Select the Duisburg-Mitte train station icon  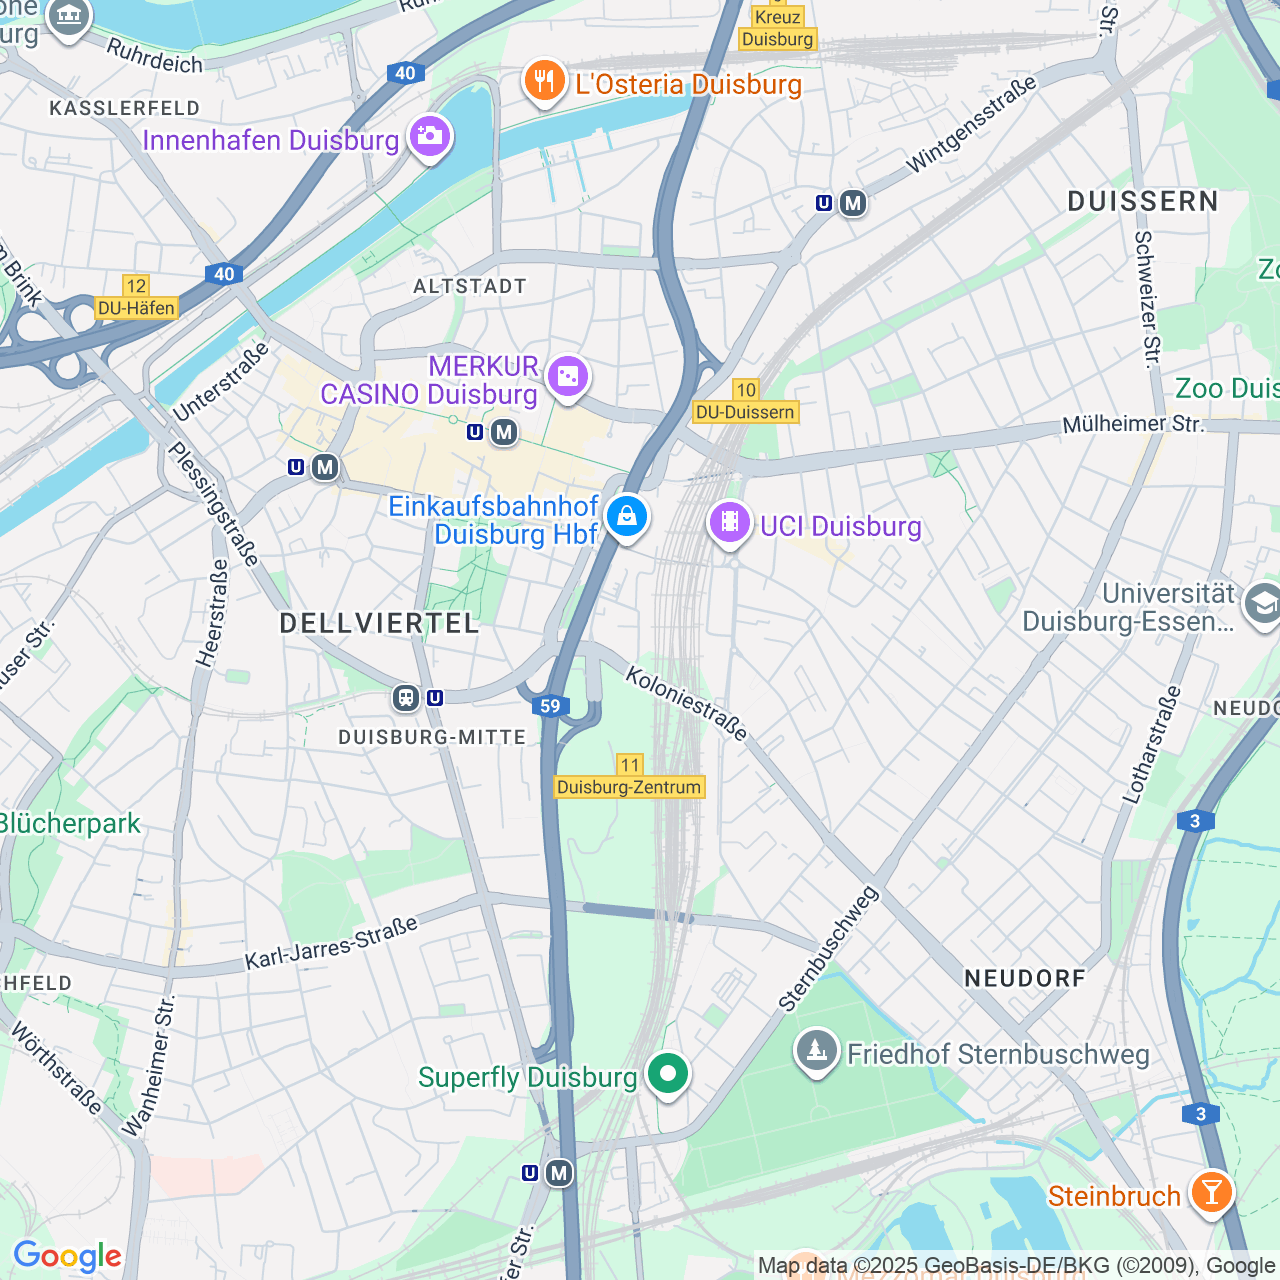point(405,697)
